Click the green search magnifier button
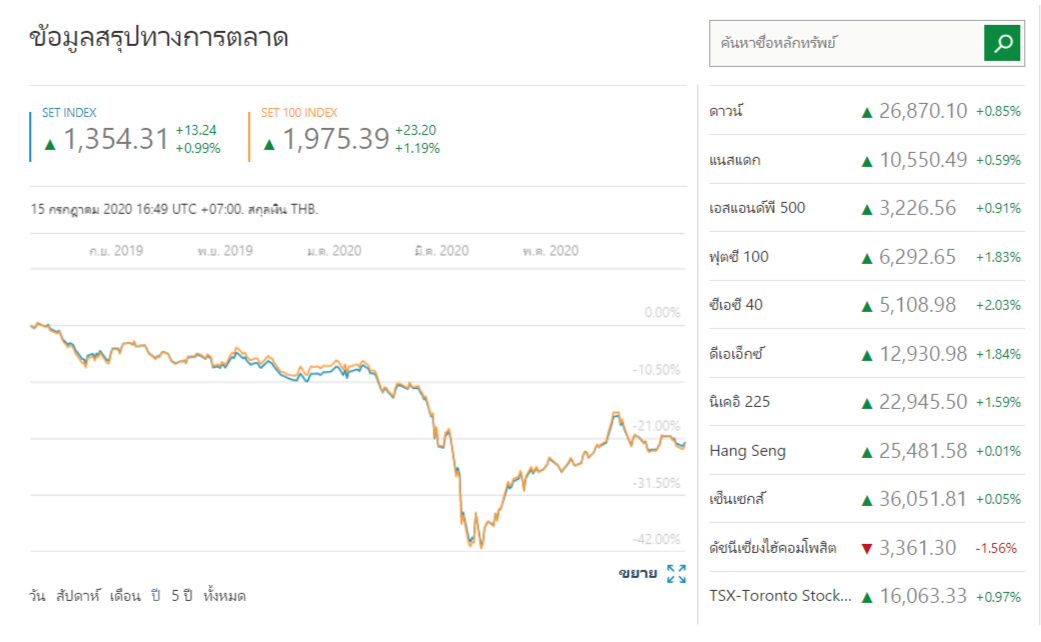The image size is (1041, 642). pos(1004,43)
